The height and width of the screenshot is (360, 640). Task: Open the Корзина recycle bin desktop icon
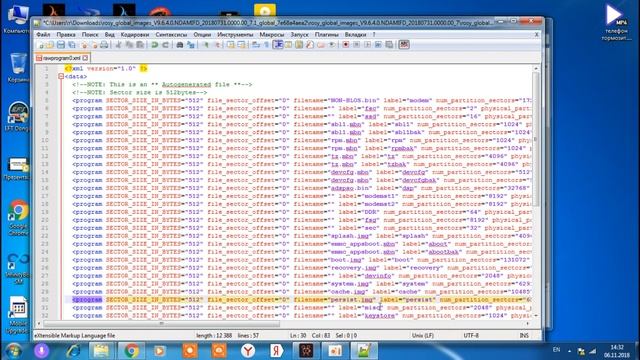(x=18, y=68)
